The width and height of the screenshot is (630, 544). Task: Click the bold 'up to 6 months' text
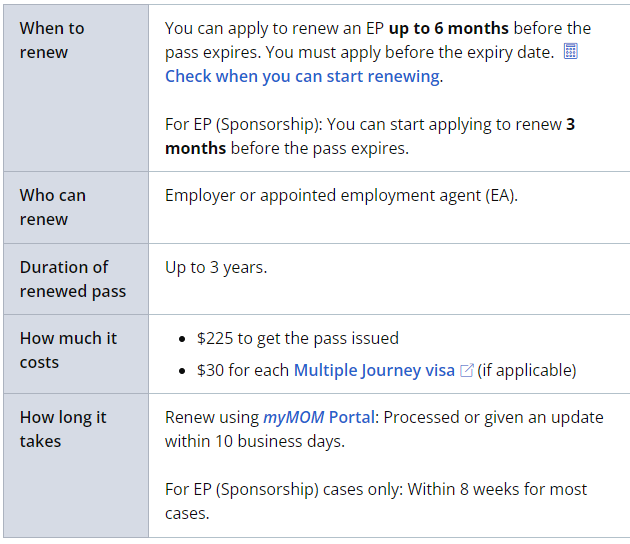449,28
